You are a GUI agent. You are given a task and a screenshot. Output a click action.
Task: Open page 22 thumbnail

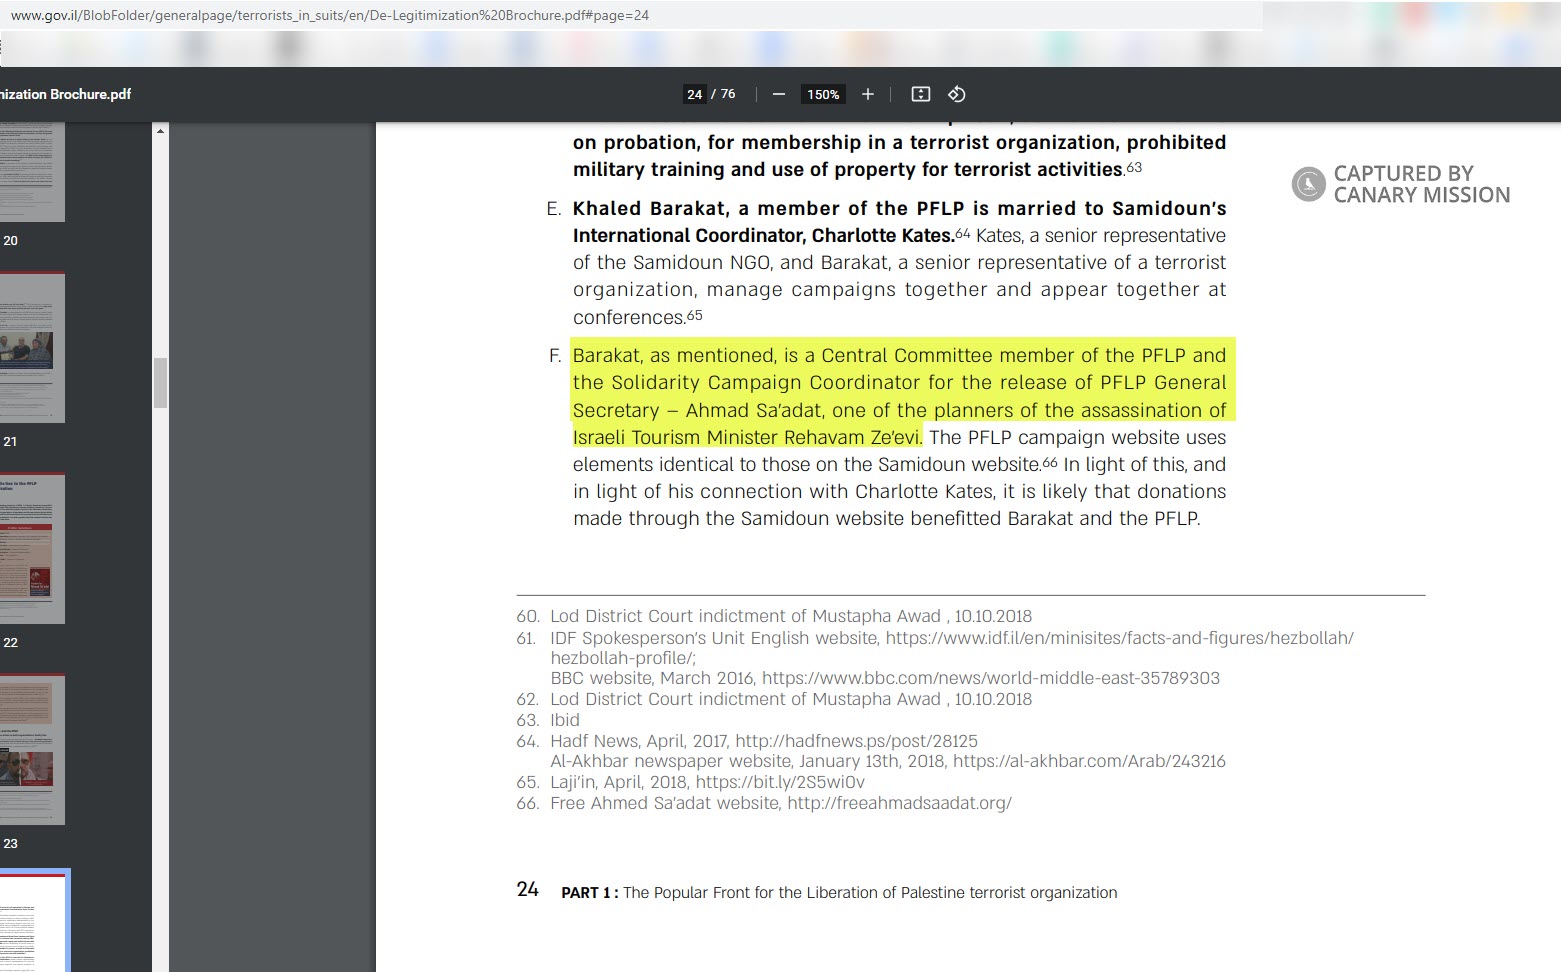pyautogui.click(x=32, y=548)
